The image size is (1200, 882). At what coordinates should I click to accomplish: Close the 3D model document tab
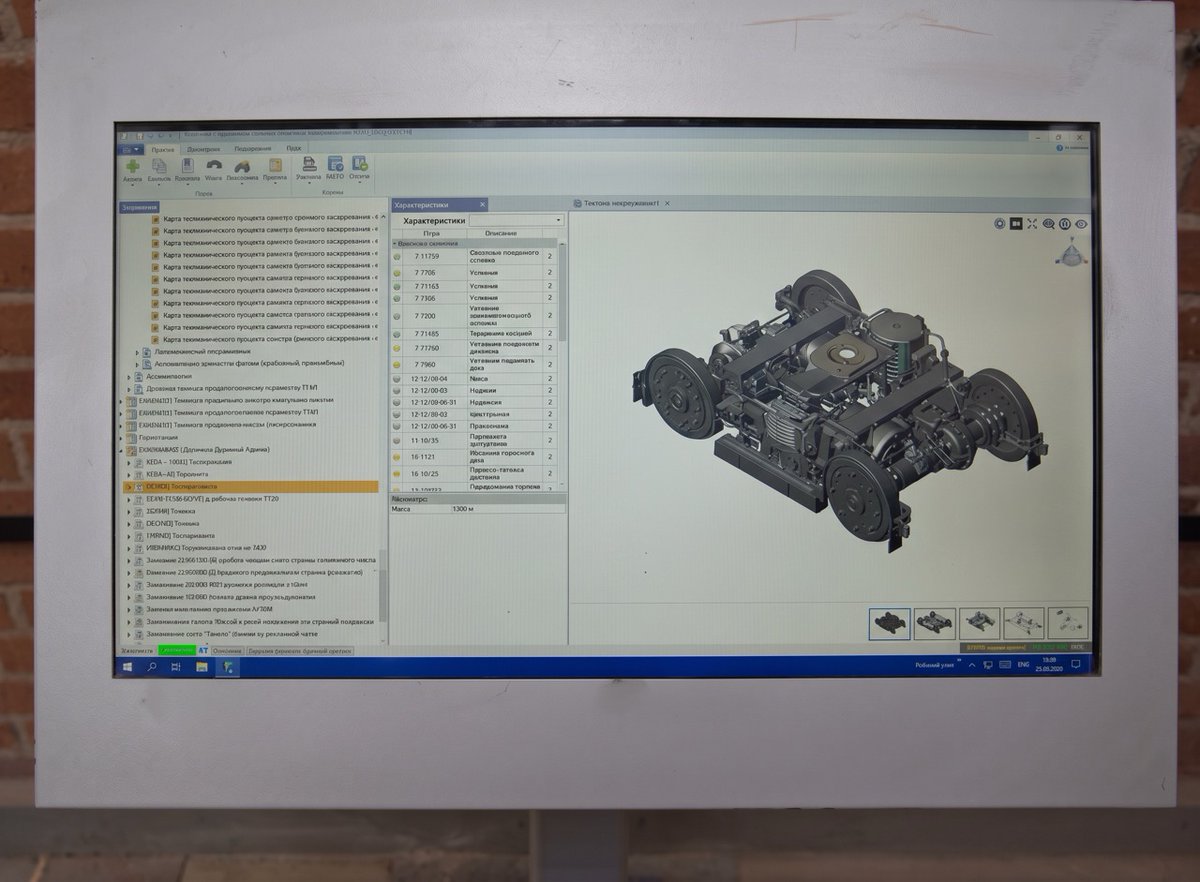pyautogui.click(x=667, y=203)
